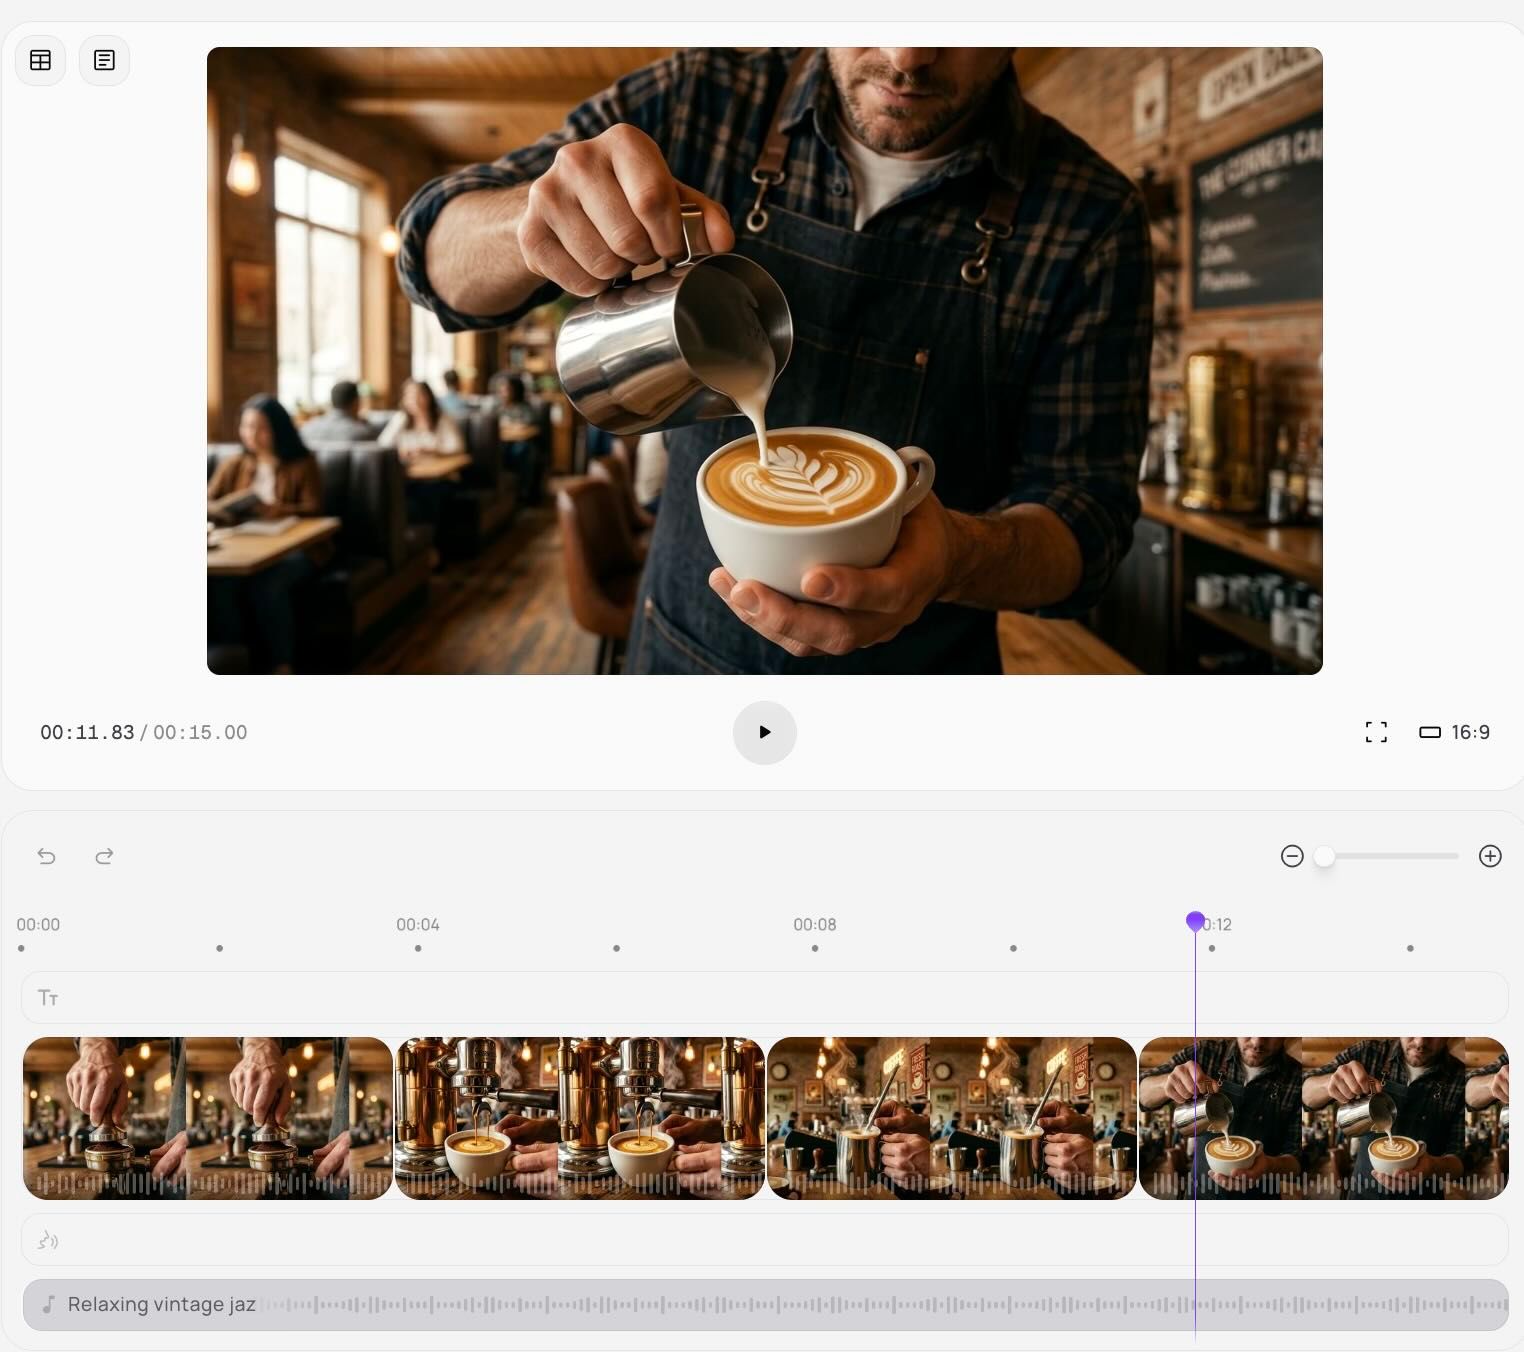Click the purple playhead marker
1524x1352 pixels.
coord(1195,921)
